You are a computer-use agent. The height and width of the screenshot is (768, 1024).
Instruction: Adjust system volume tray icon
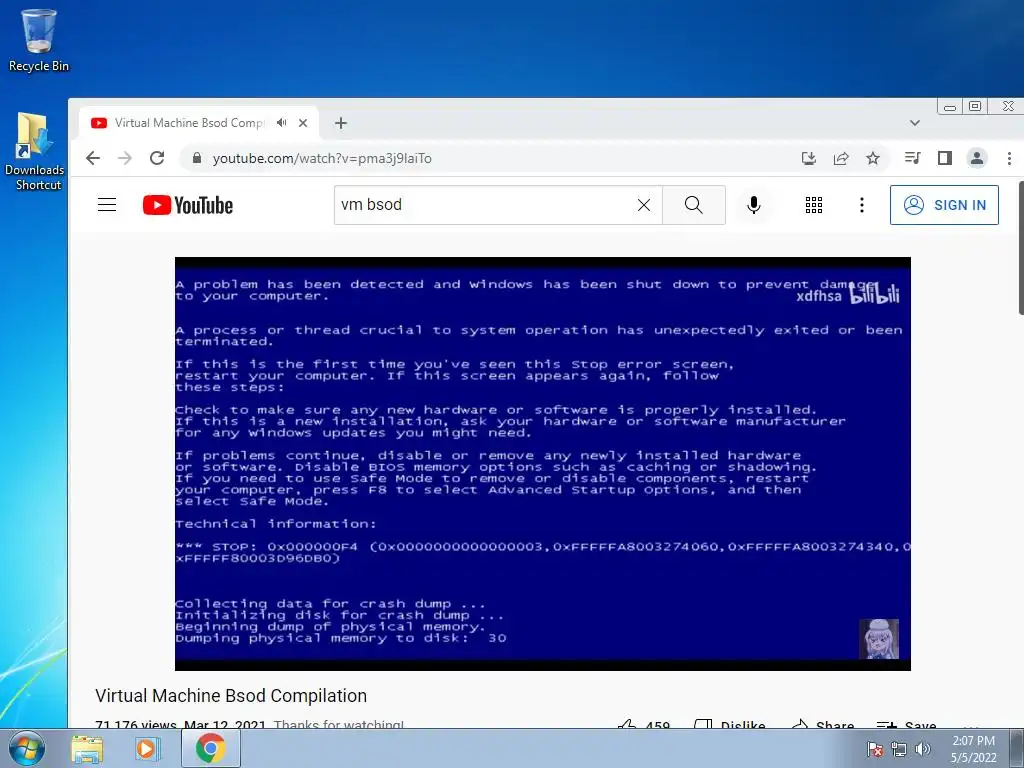click(922, 750)
